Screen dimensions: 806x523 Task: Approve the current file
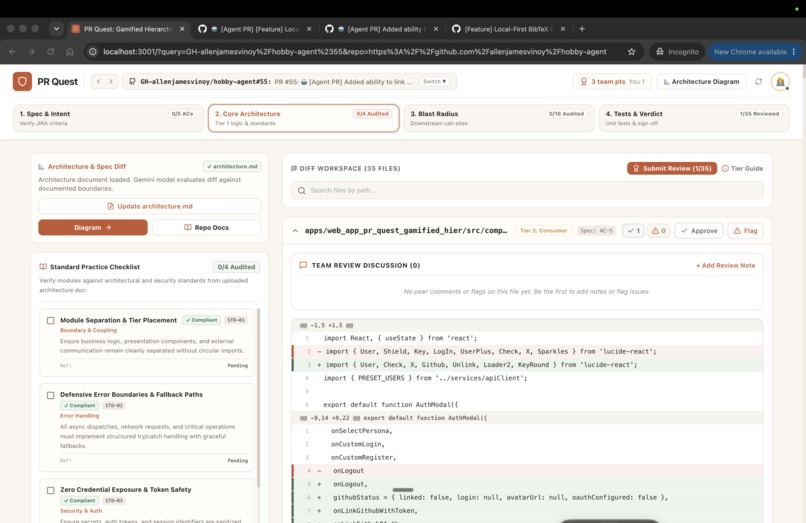tap(699, 230)
